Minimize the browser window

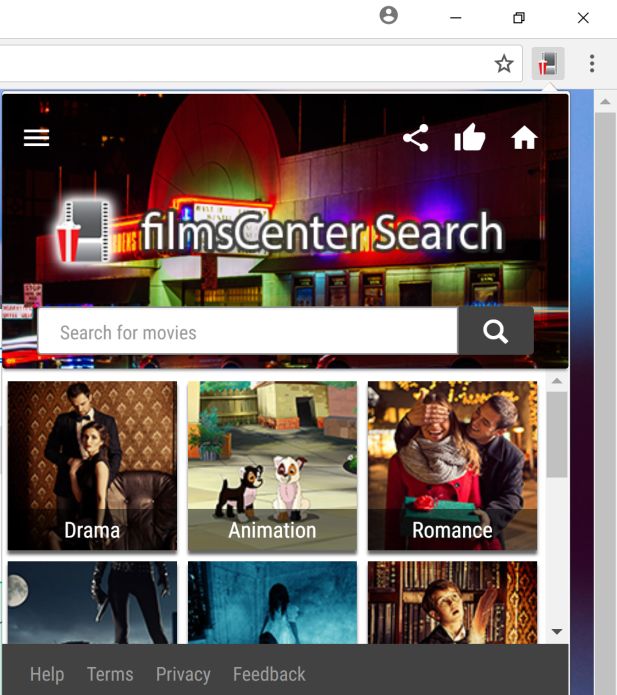point(456,18)
